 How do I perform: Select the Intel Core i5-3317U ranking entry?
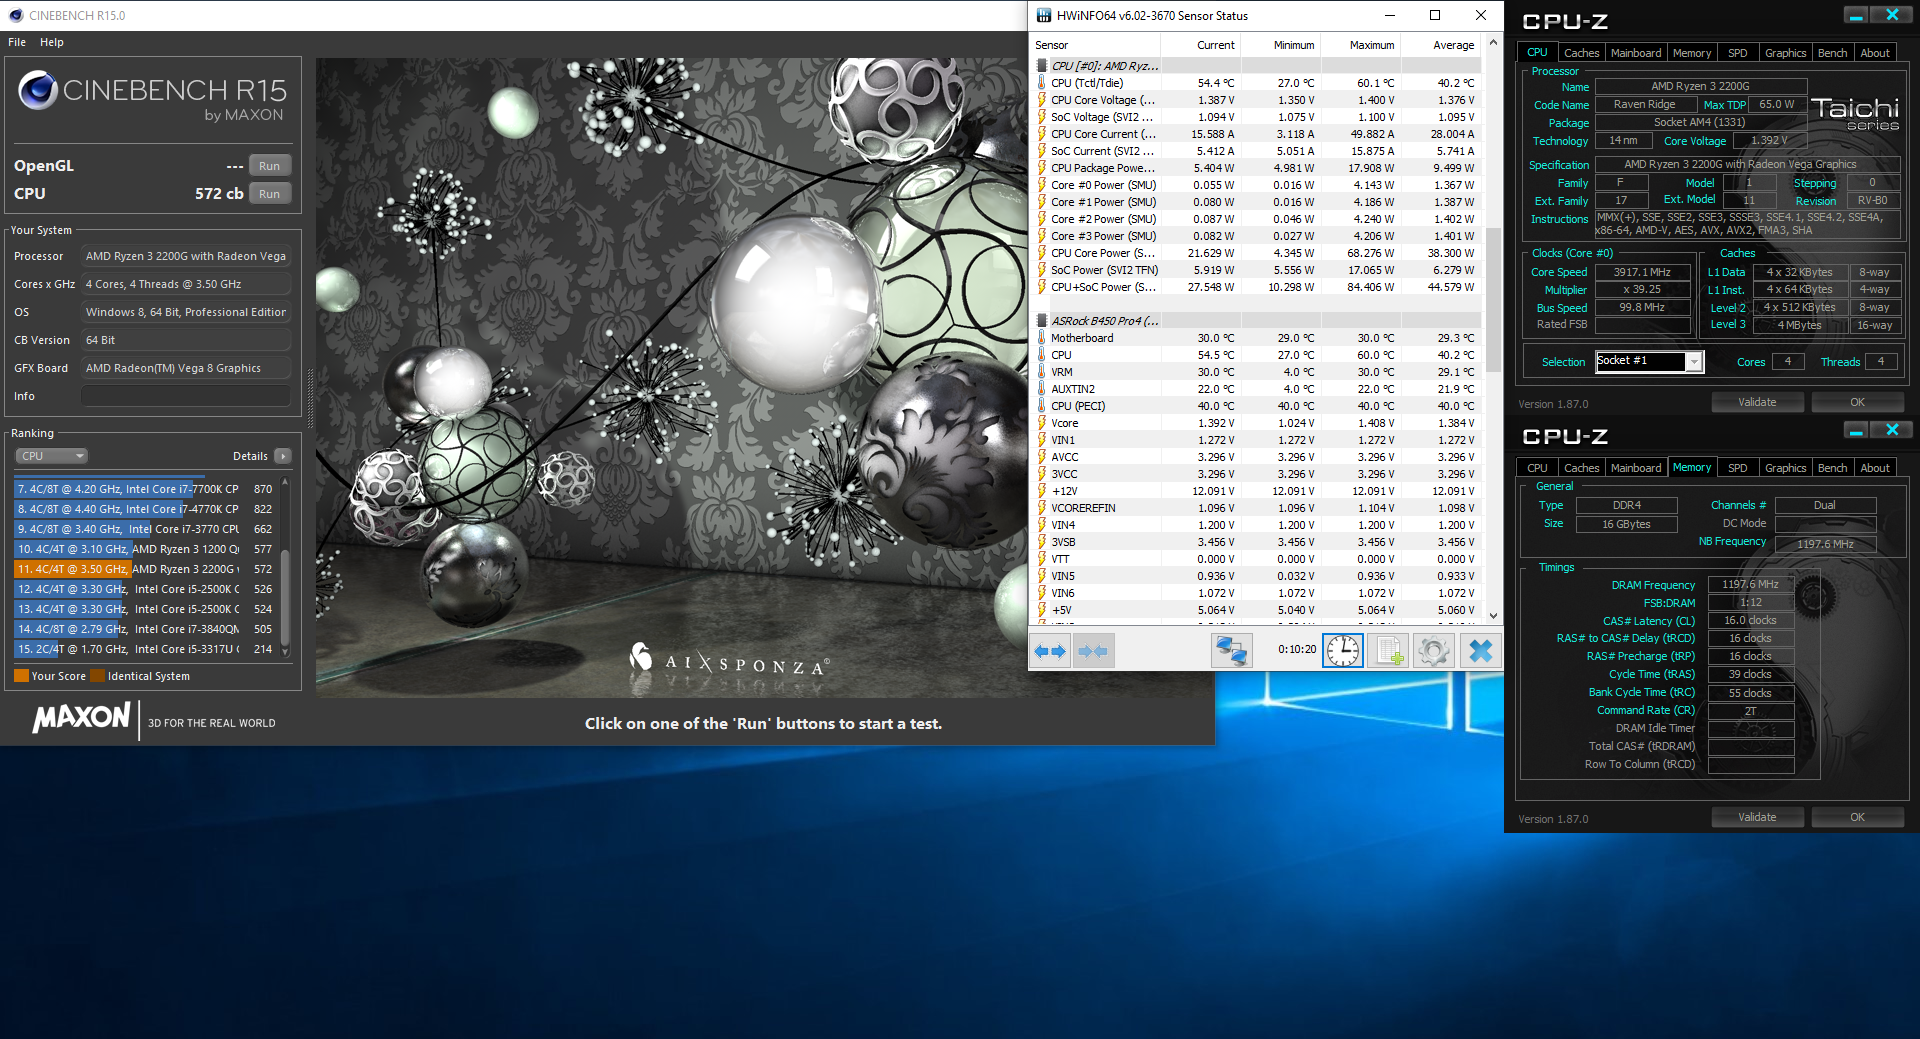tap(145, 649)
